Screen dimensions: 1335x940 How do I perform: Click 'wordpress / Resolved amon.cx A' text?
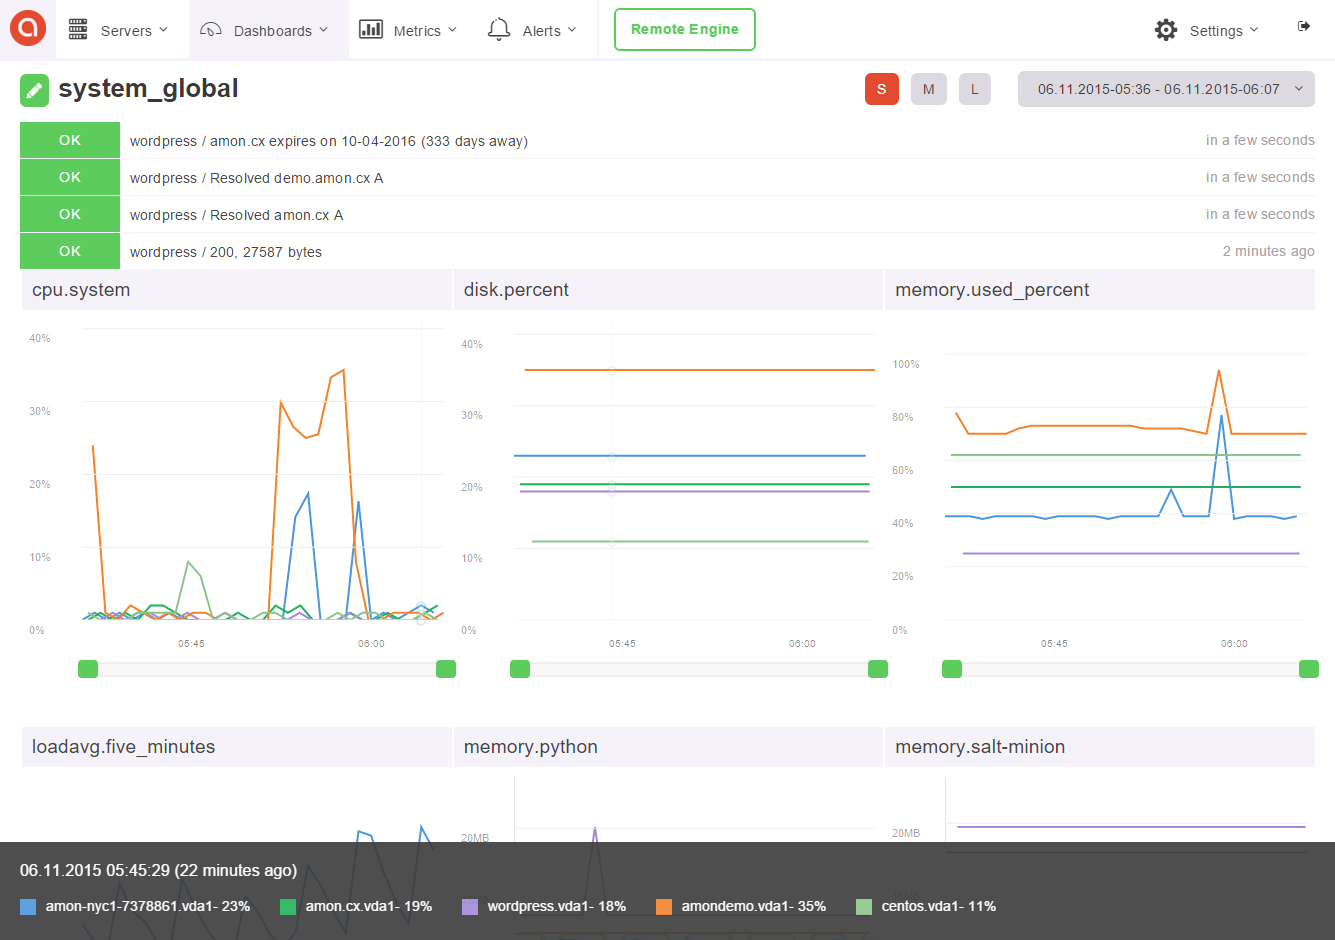click(236, 215)
